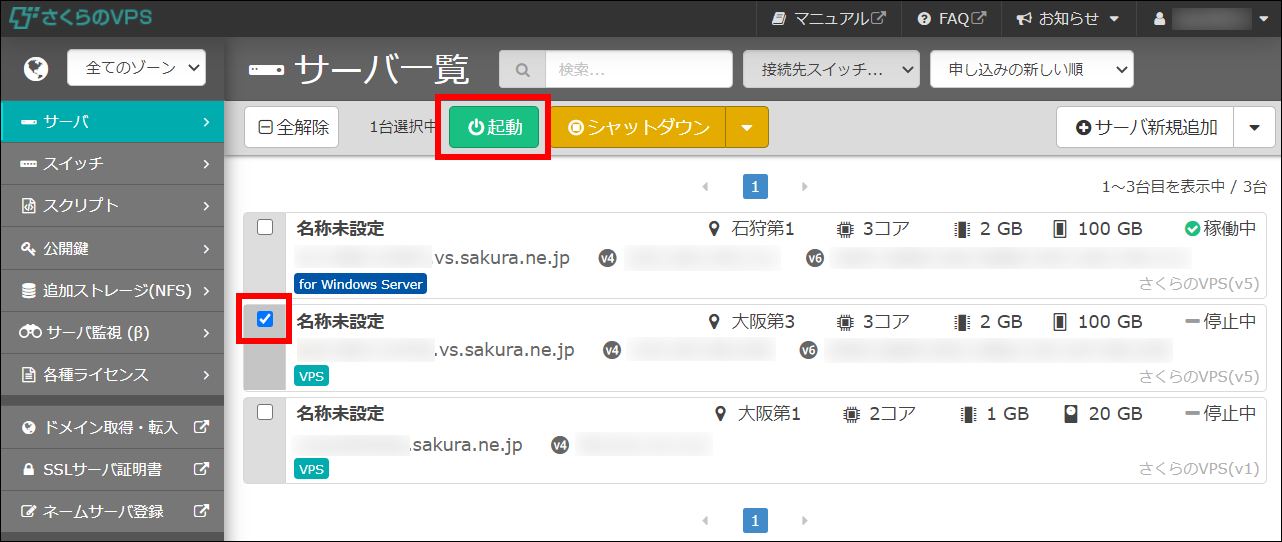Select サーバ in the sidebar

[112, 121]
